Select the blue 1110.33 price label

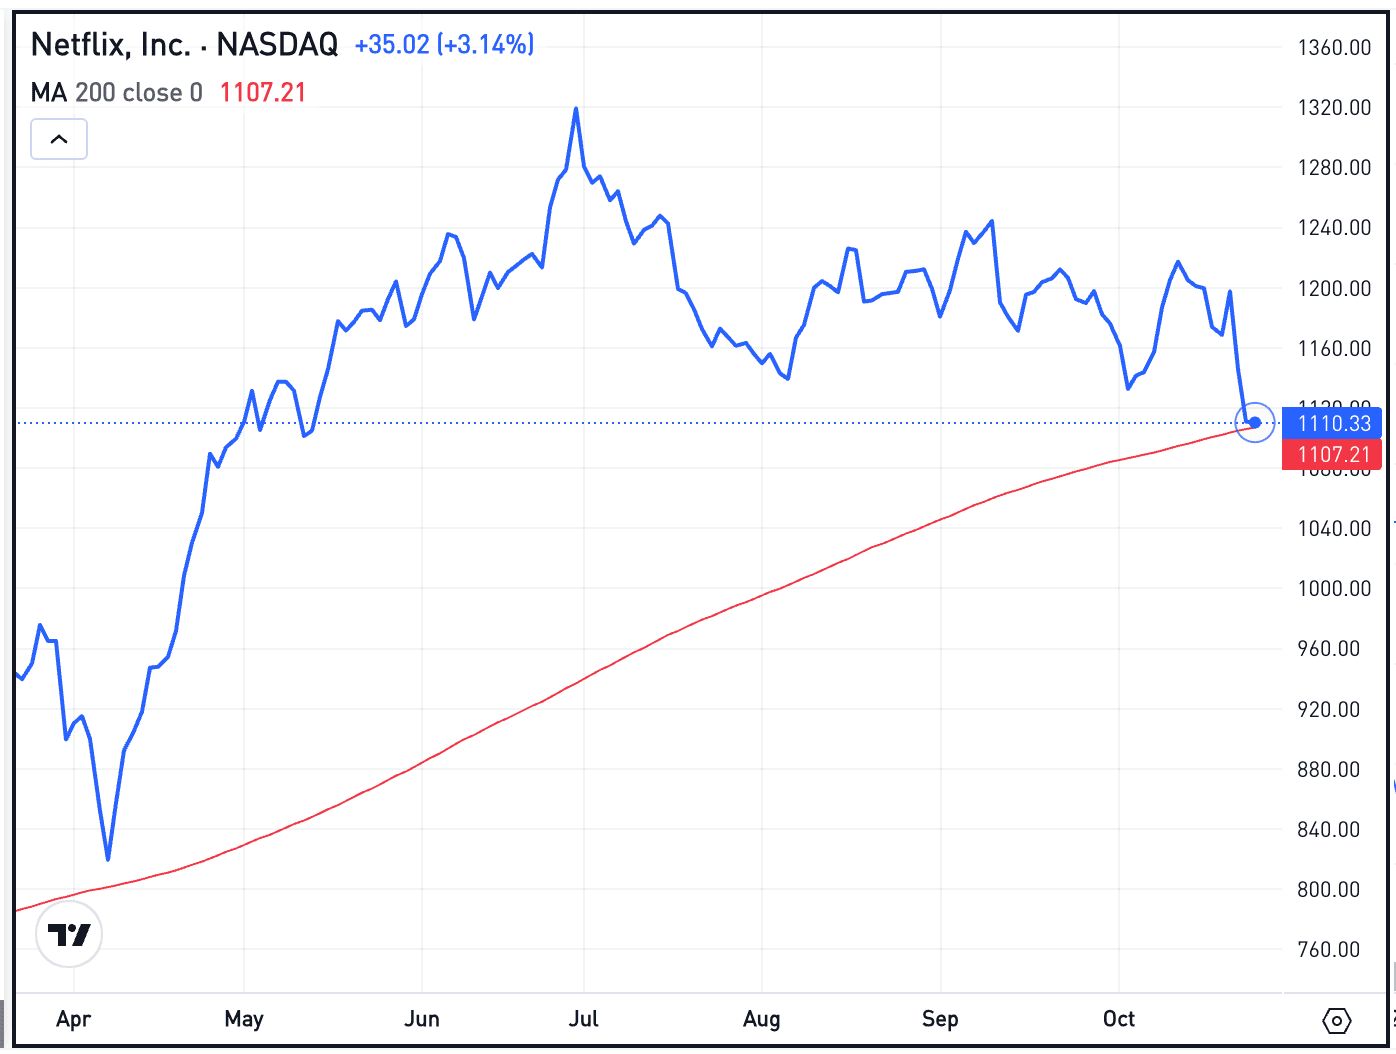pos(1332,423)
